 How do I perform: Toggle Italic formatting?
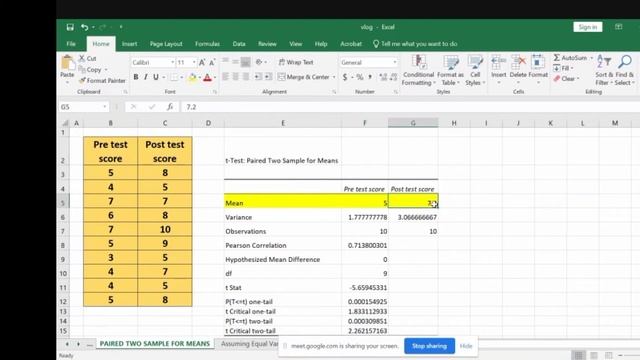point(146,77)
